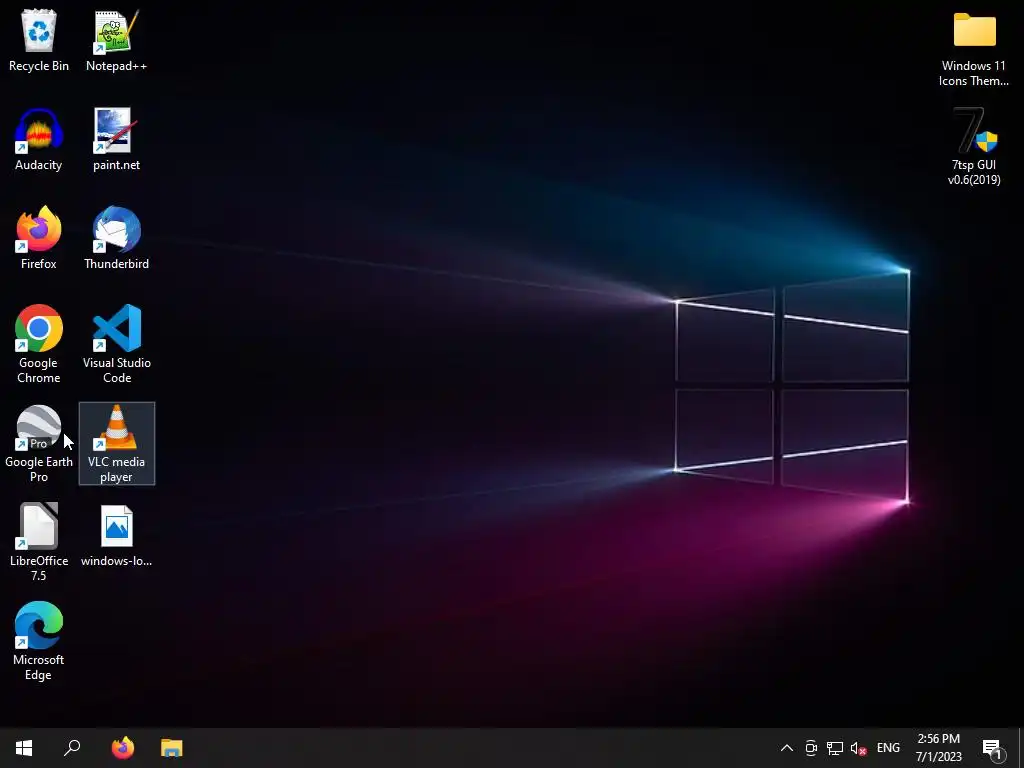The image size is (1024, 768).
Task: Open taskbar search
Action: (72, 748)
